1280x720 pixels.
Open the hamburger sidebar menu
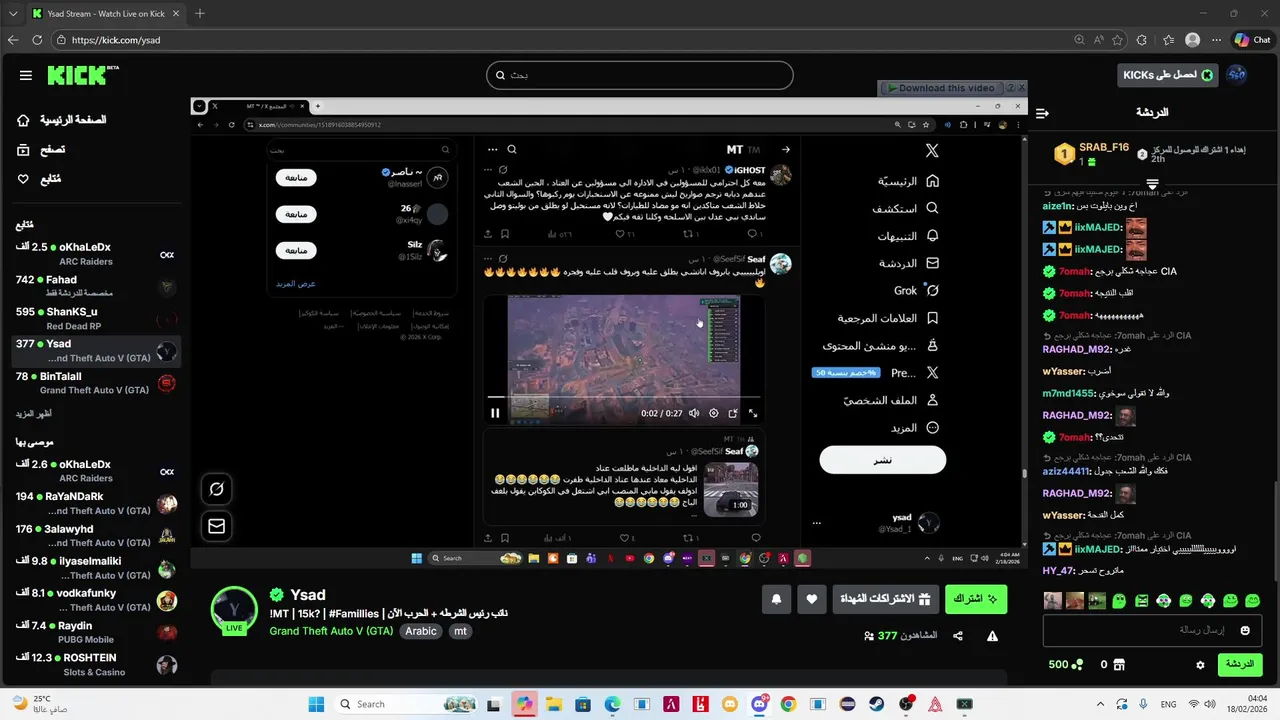(x=26, y=75)
